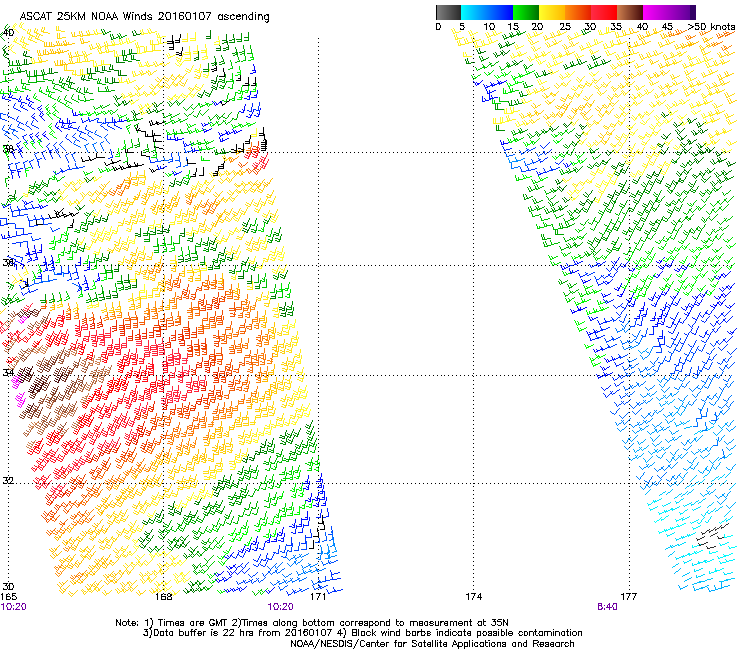740x650 pixels.
Task: Click the latitude label 34
Action: pos(8,373)
